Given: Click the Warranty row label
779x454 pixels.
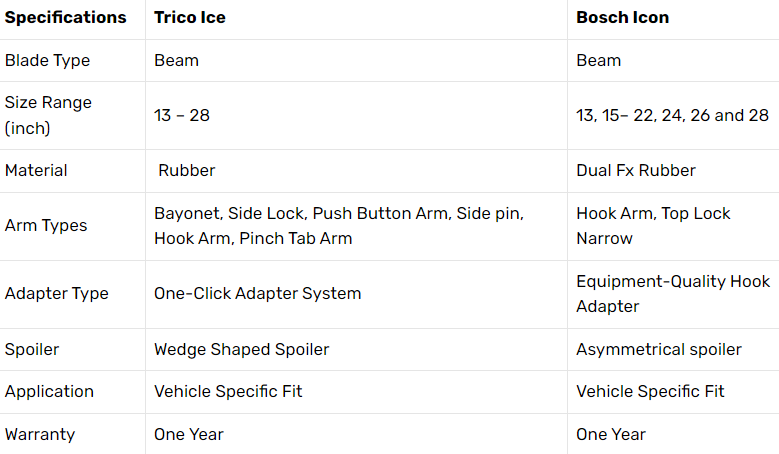Looking at the screenshot, I should click(x=40, y=435).
